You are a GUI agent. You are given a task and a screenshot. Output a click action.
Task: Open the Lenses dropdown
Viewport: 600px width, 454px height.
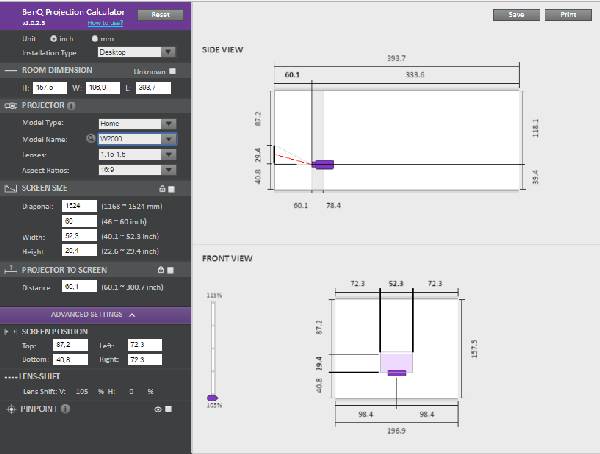point(137,155)
